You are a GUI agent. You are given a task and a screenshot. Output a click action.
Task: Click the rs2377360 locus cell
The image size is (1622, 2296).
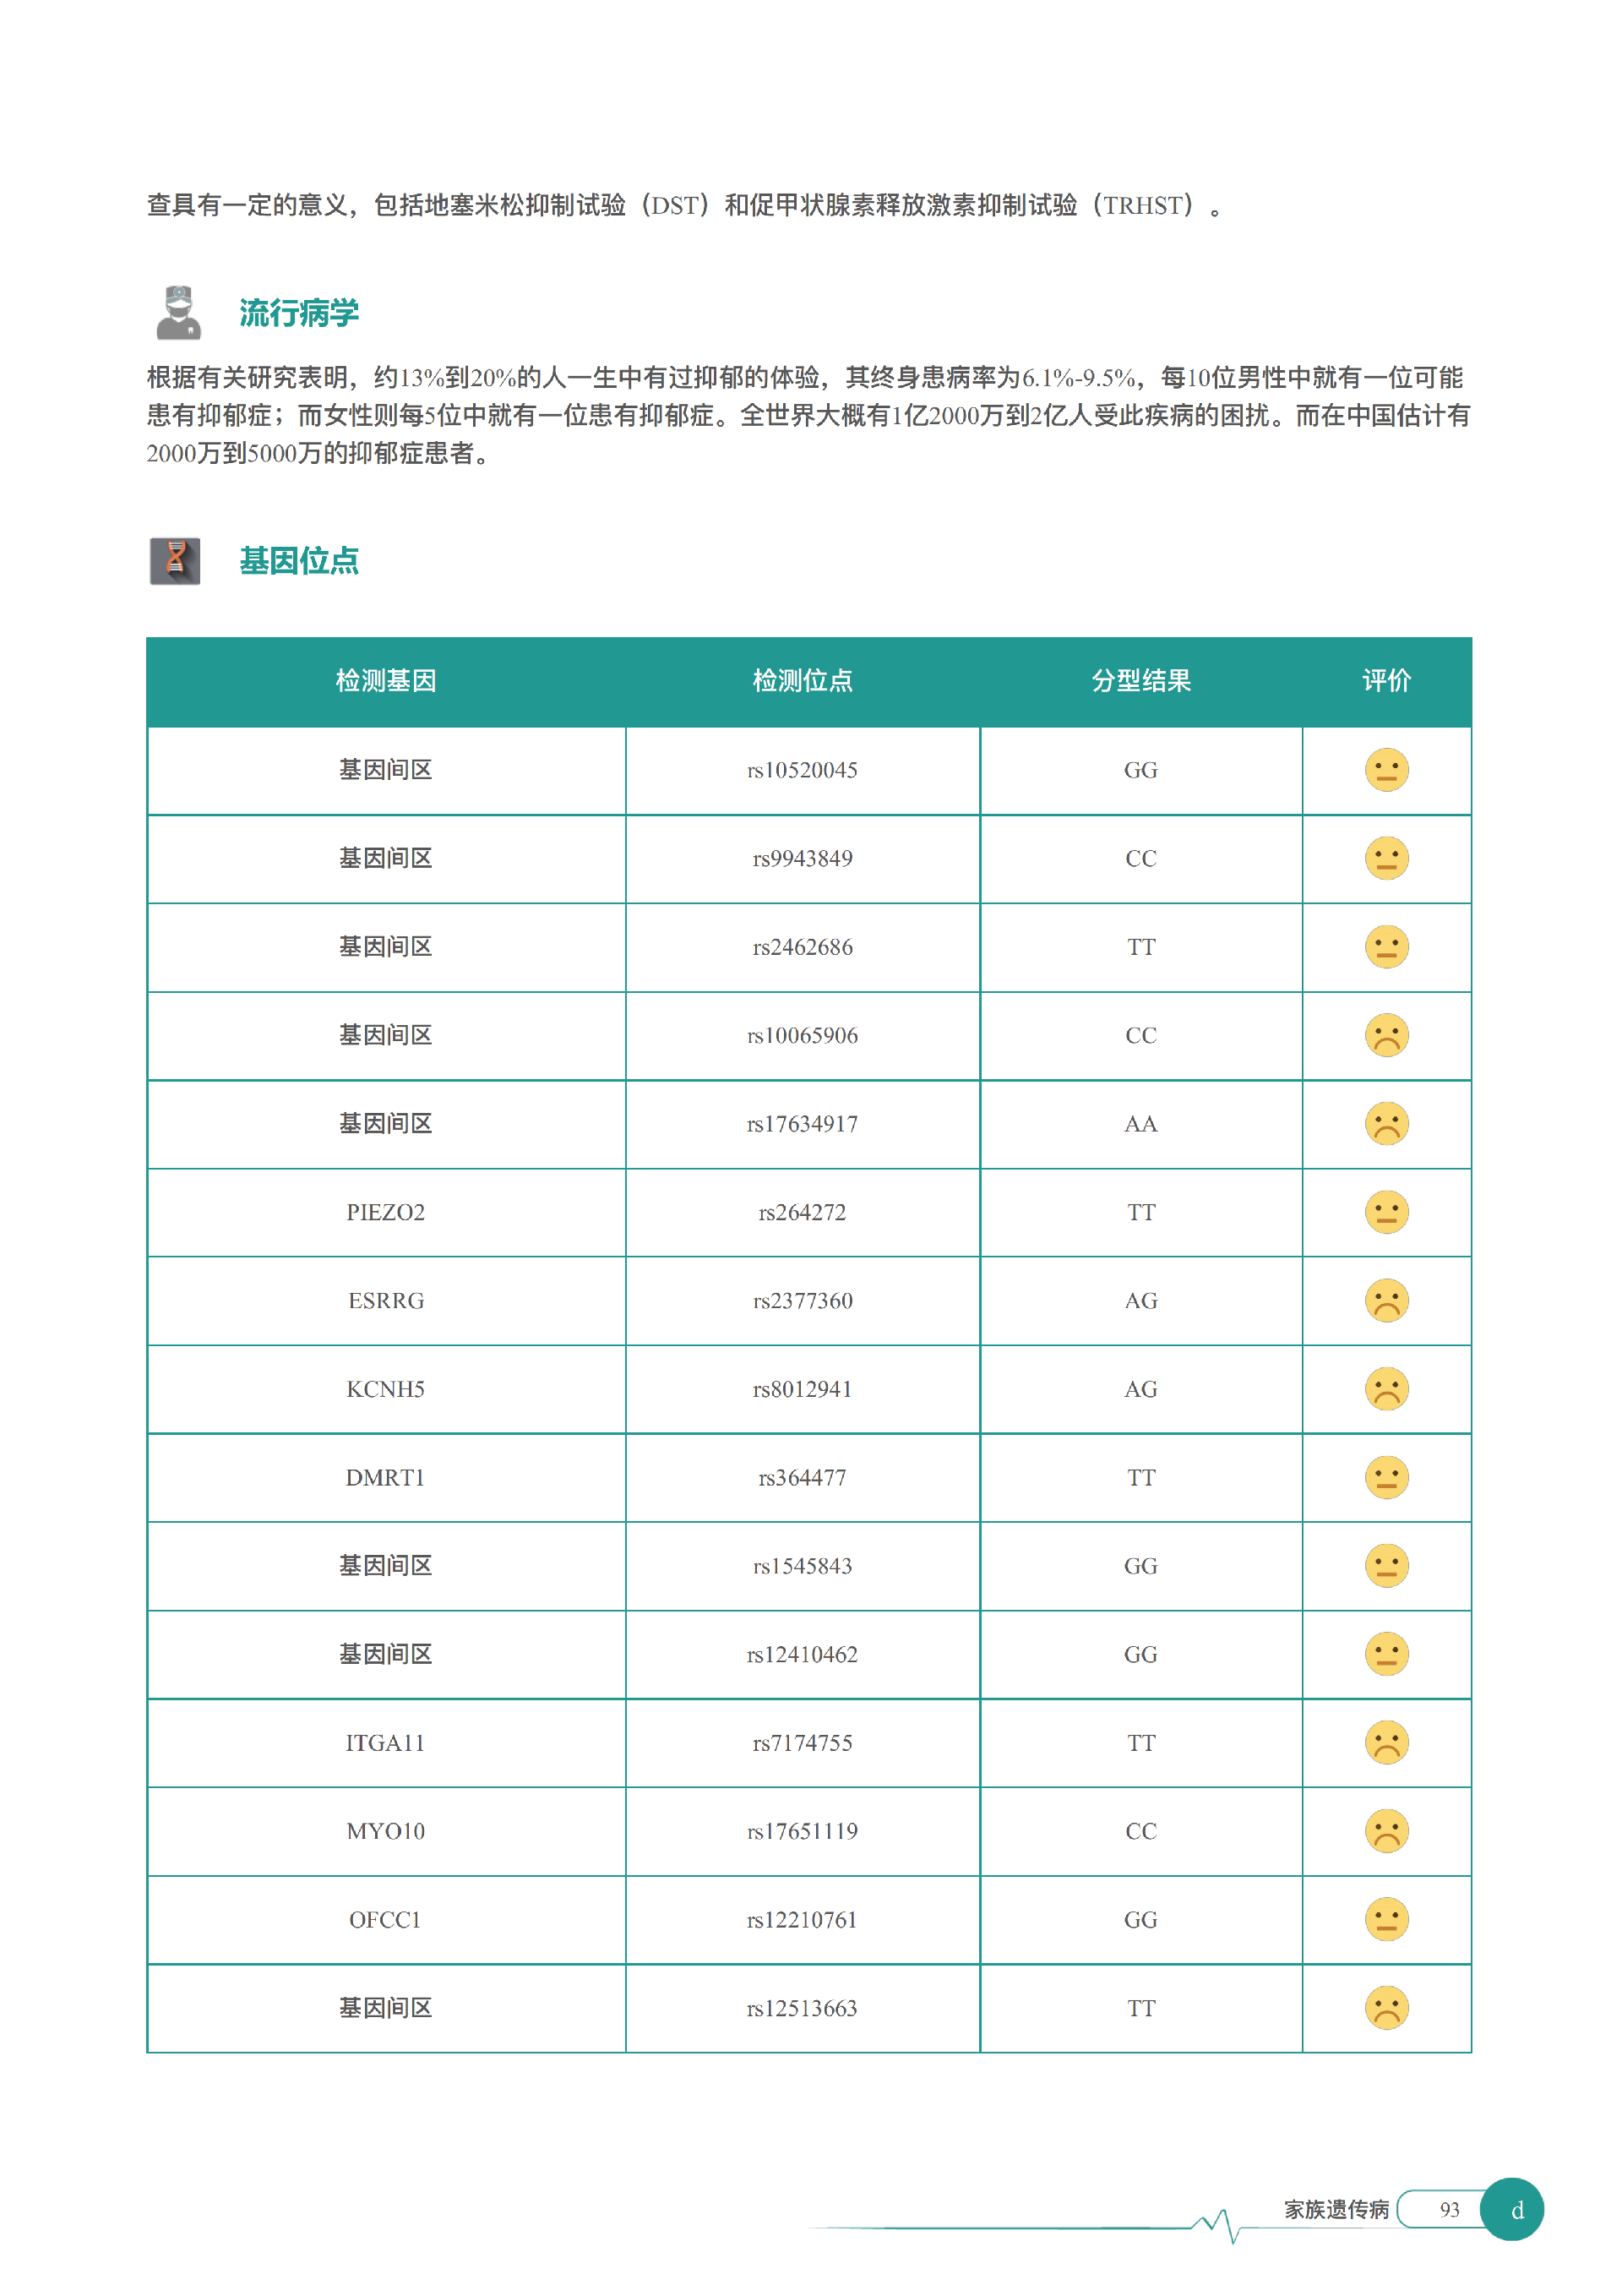tap(802, 1300)
